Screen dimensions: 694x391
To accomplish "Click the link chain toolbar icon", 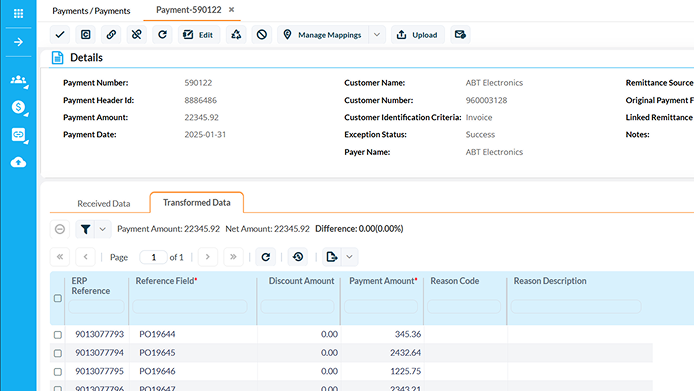I will 111,35.
